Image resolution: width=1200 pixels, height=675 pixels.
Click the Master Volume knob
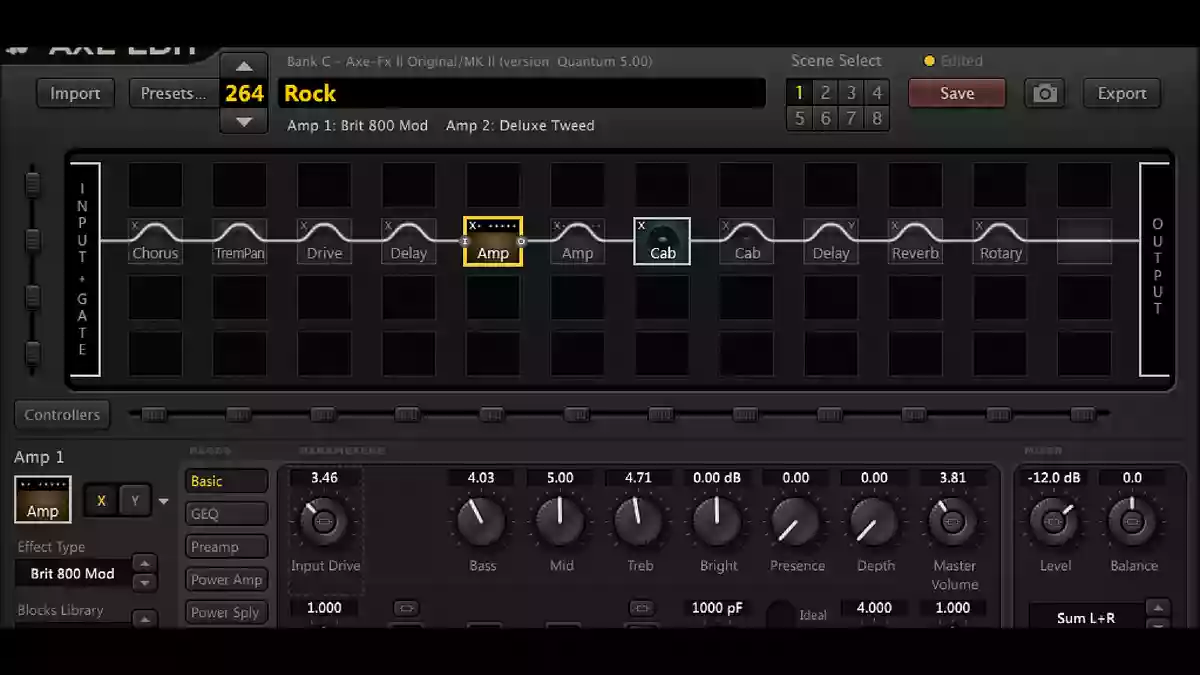[953, 521]
